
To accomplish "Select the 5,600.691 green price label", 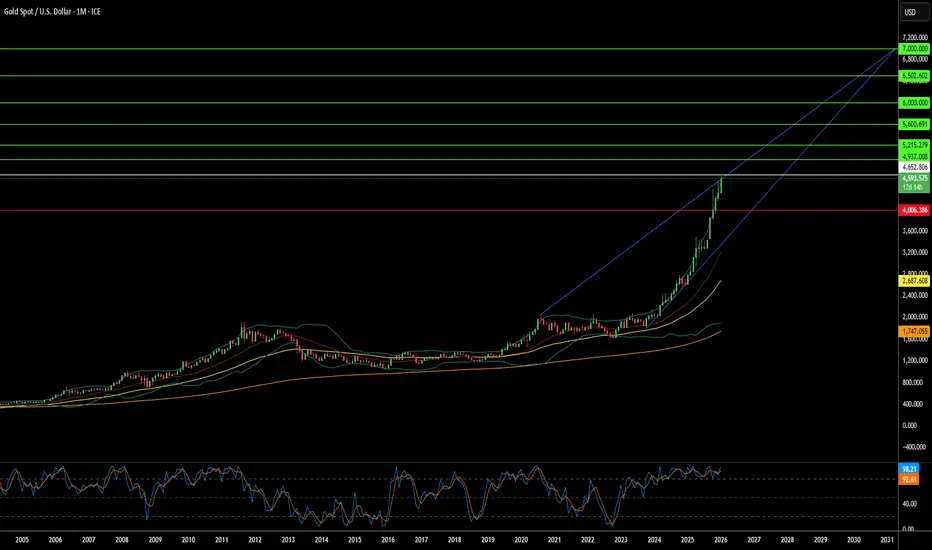I will click(915, 124).
